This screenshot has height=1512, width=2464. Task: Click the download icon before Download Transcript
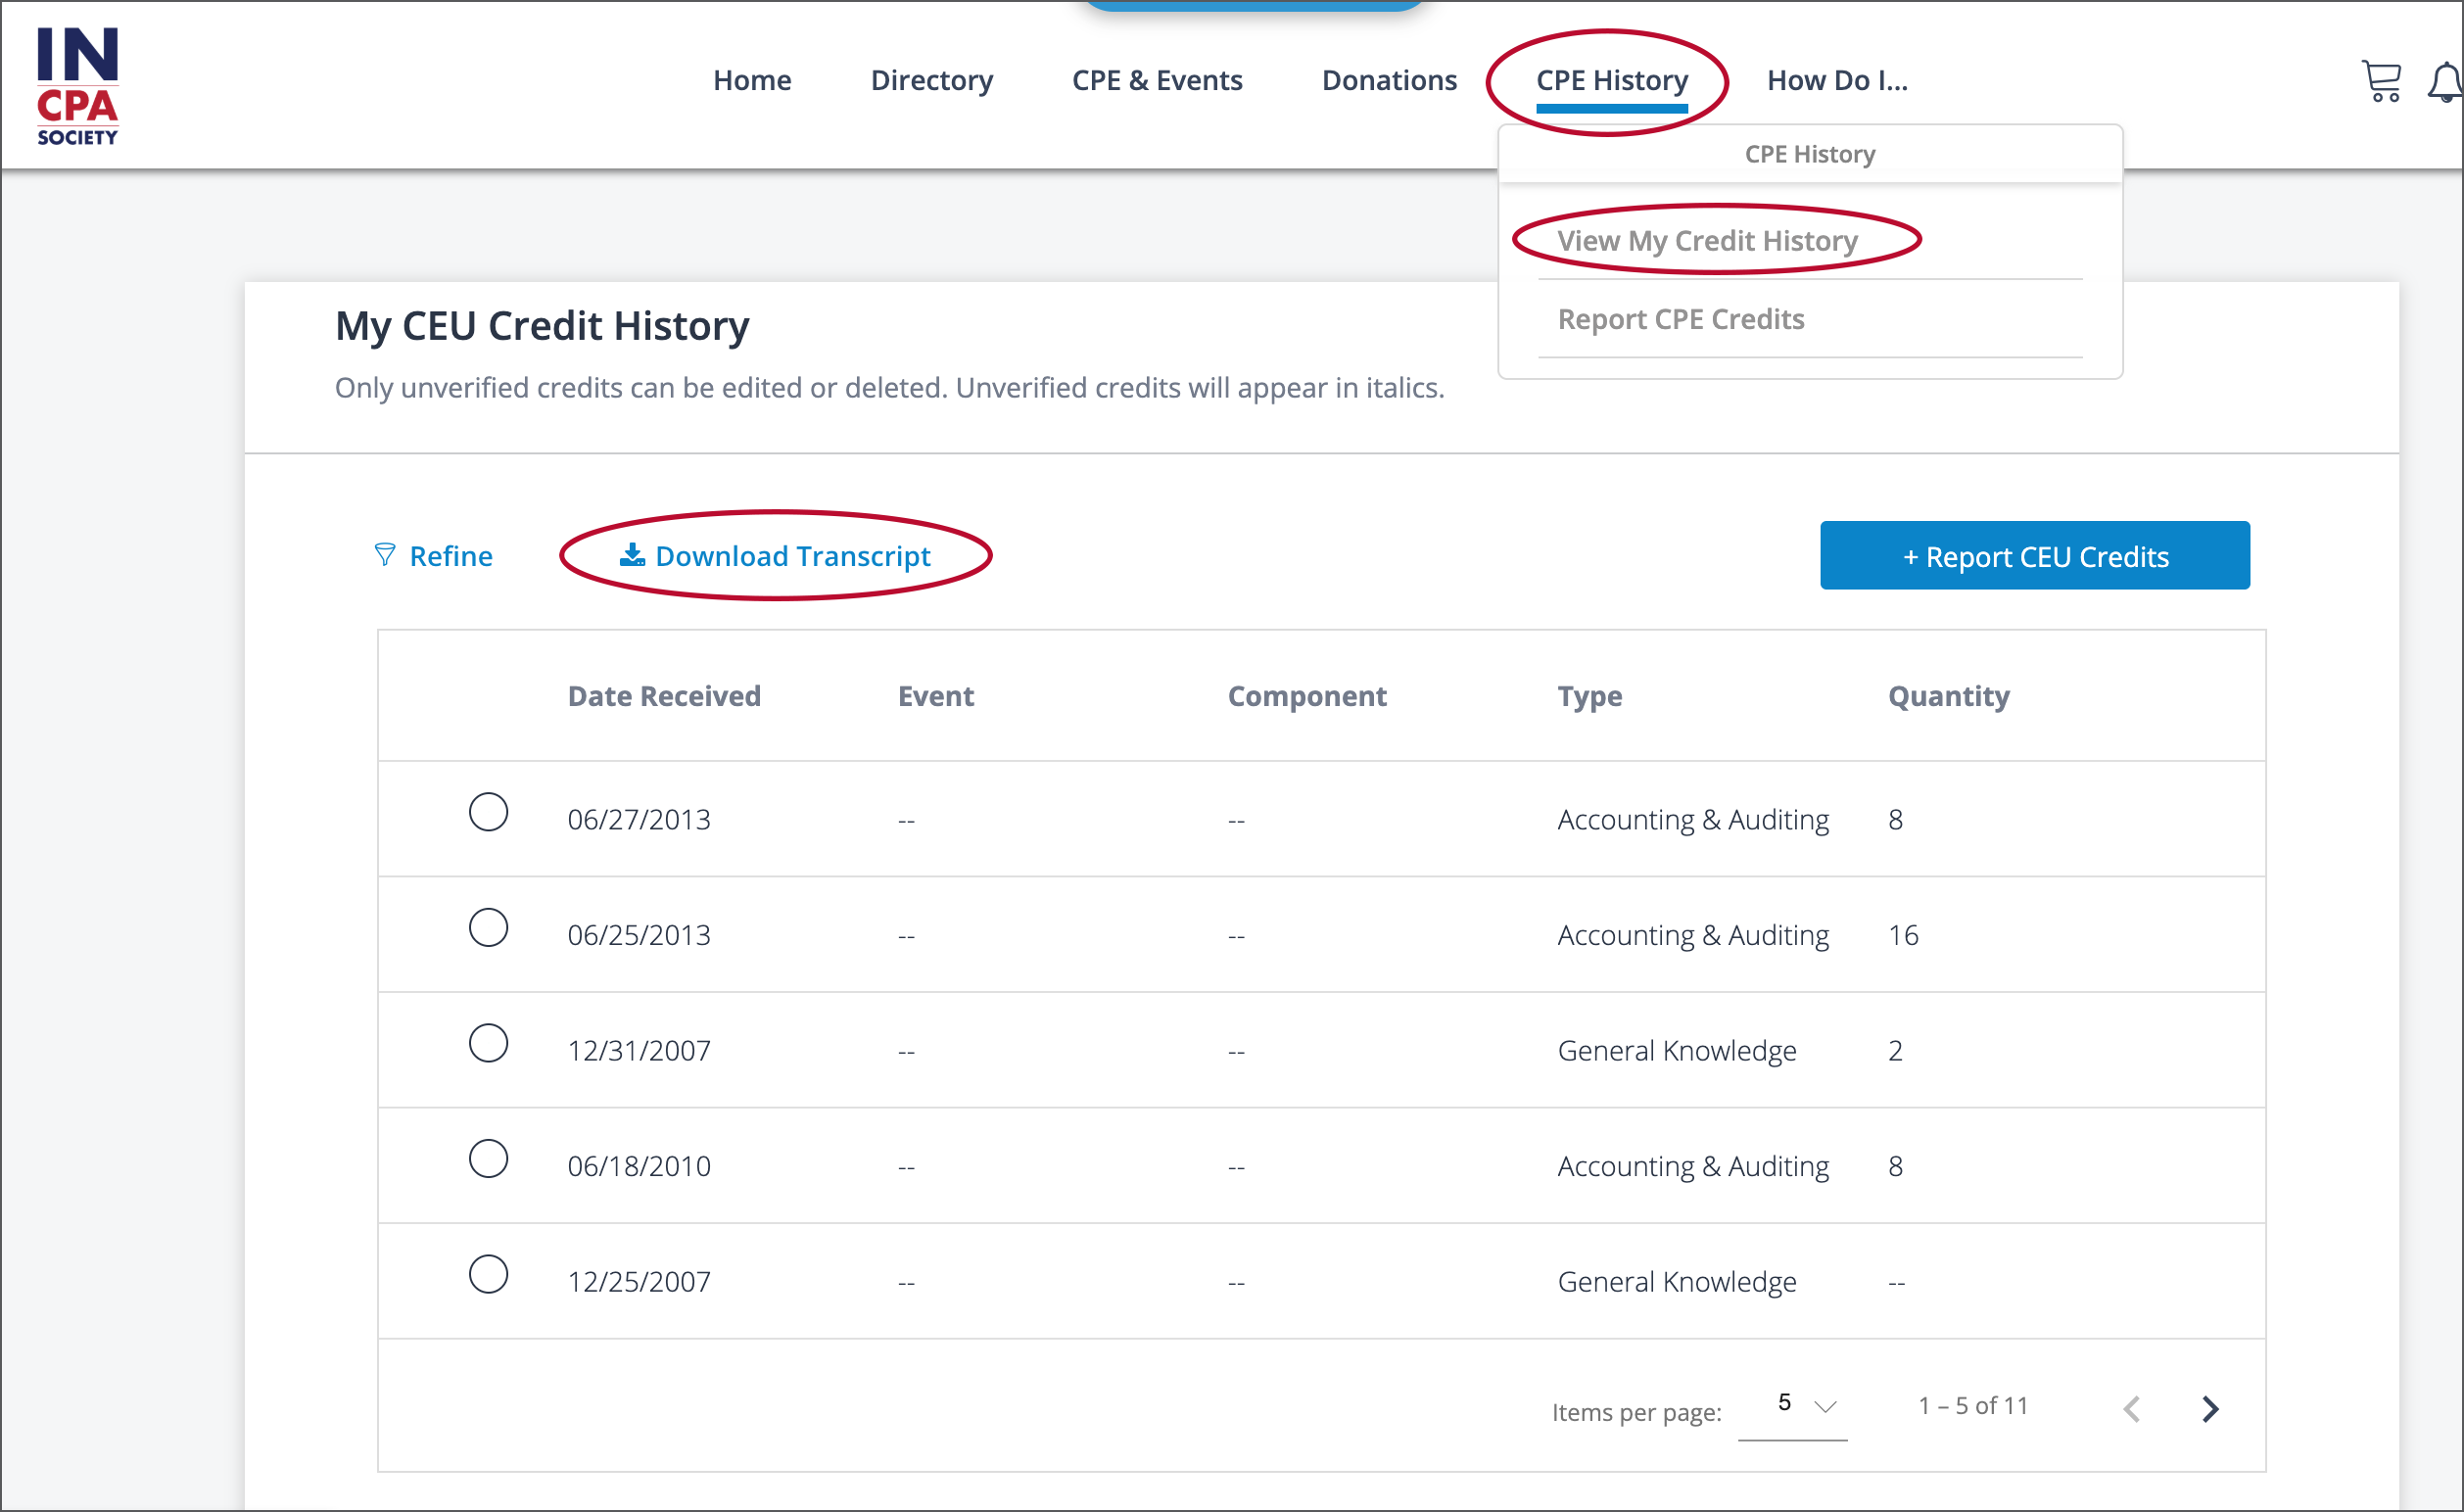pyautogui.click(x=631, y=555)
